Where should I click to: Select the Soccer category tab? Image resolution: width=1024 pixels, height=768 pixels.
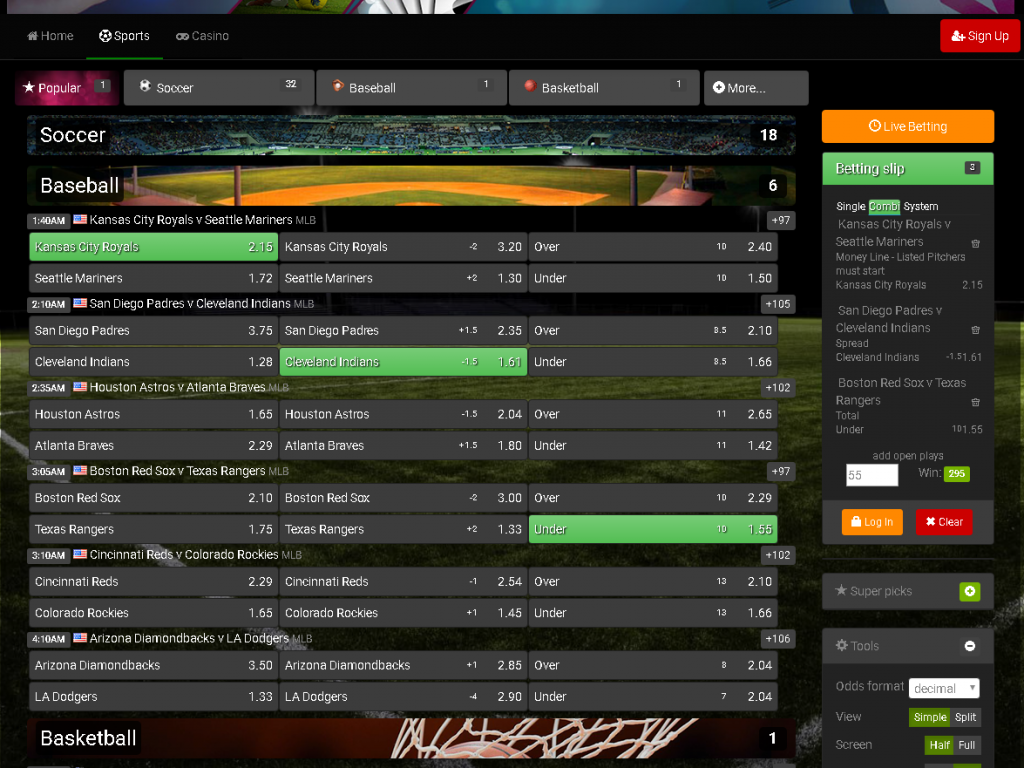[219, 88]
